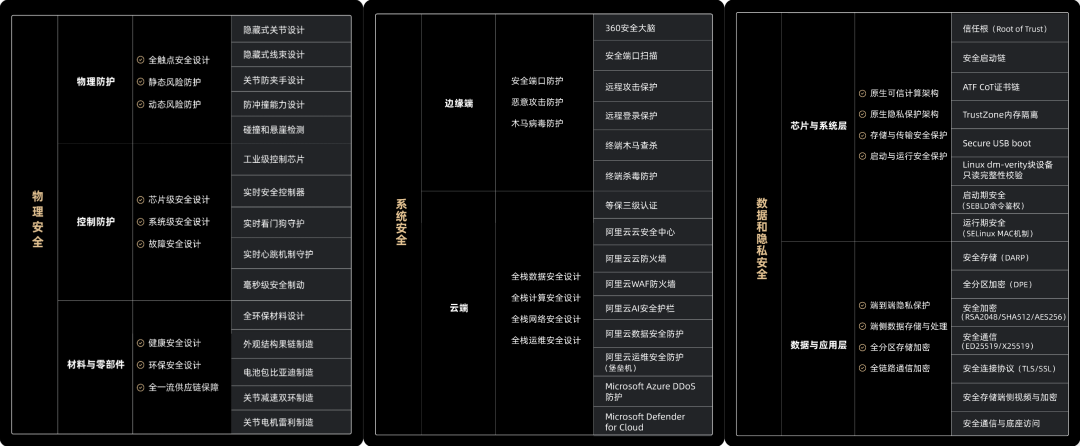
Task: Click the check icon beside 全分区存储加密
Action: pos(862,348)
